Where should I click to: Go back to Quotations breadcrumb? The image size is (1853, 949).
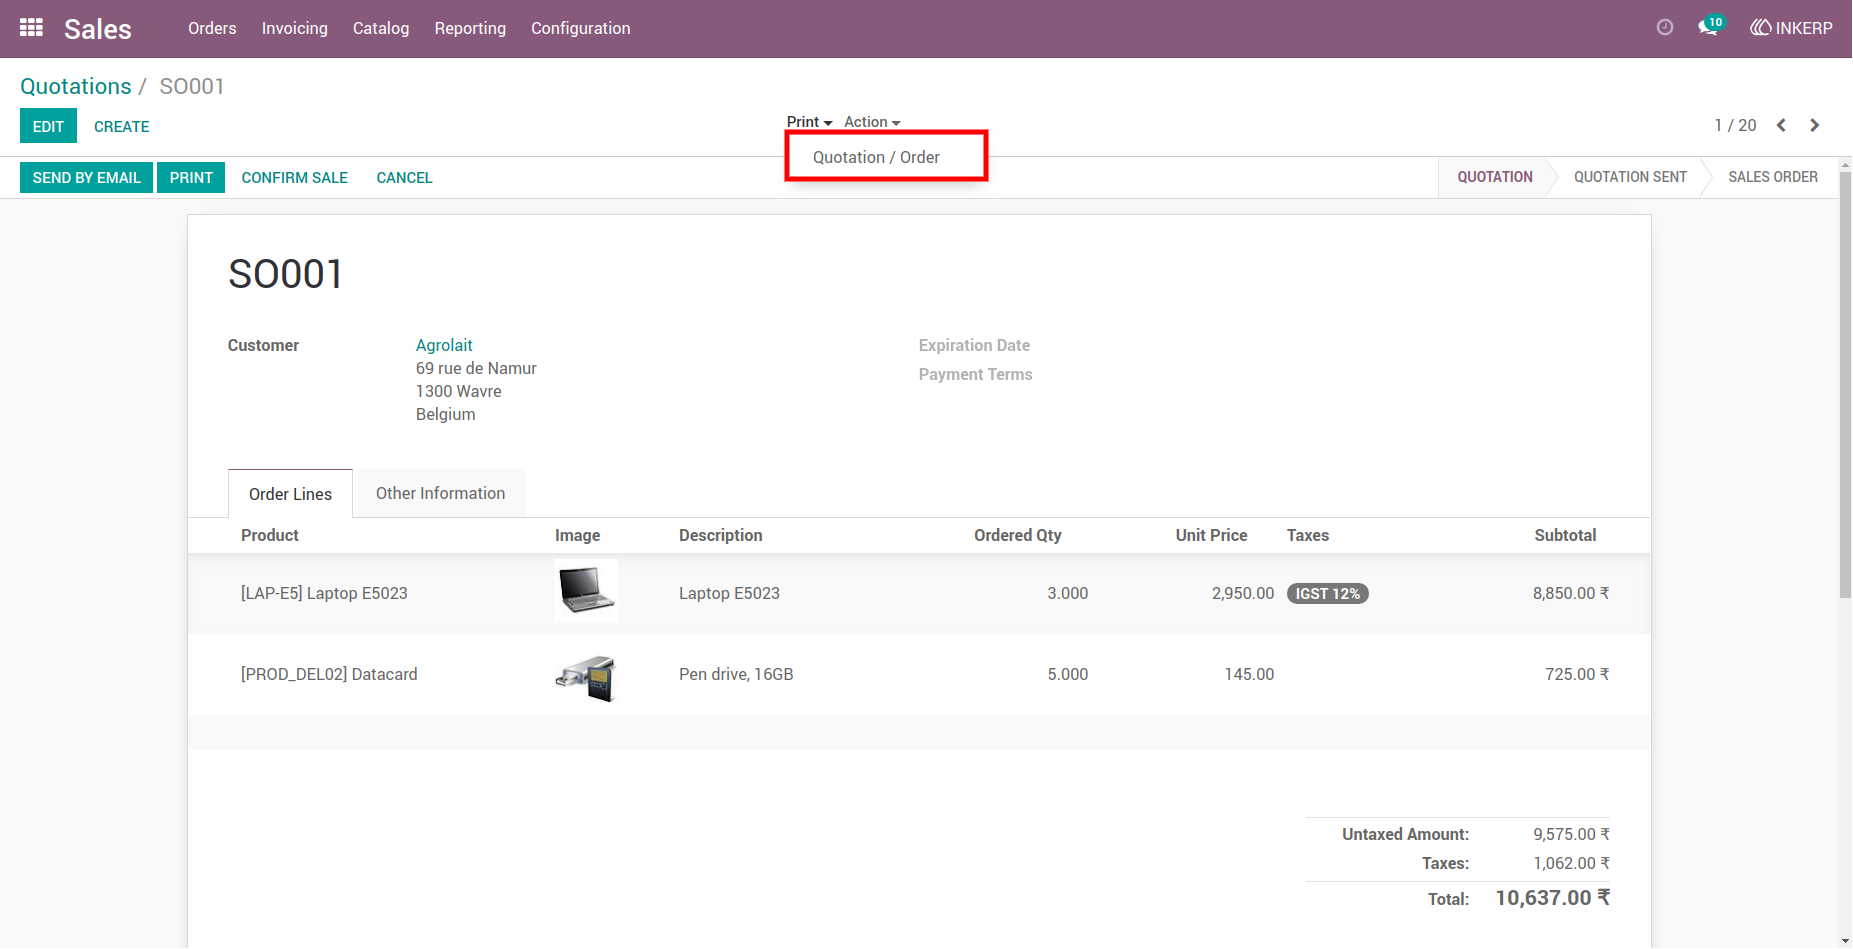click(x=76, y=86)
